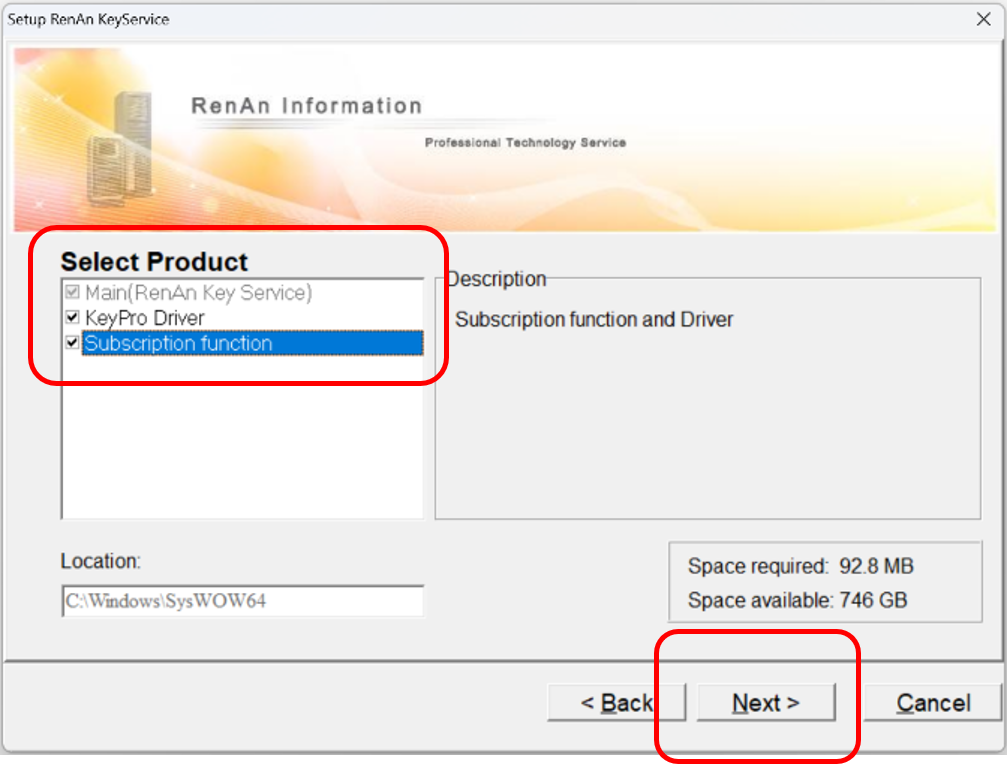Click the RenAn Information banner title
This screenshot has height=764, width=1007.
(307, 106)
